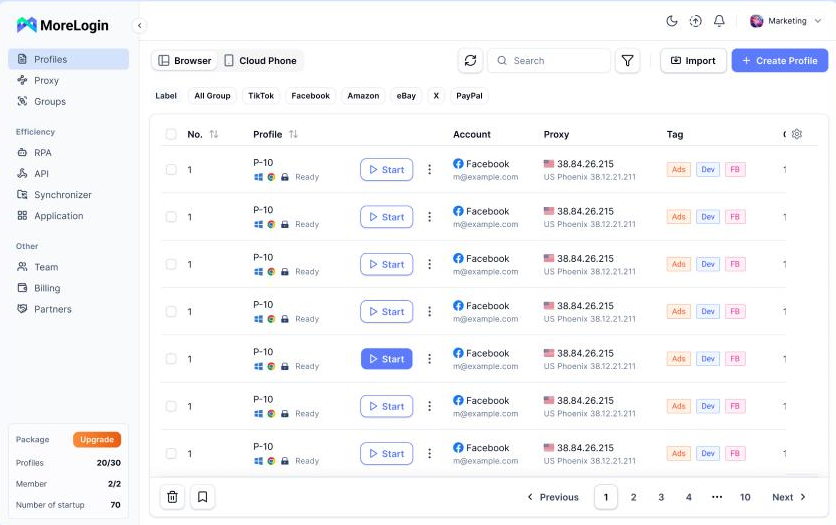Click the orange Upgrade button
Image resolution: width=836 pixels, height=525 pixels.
(97, 440)
